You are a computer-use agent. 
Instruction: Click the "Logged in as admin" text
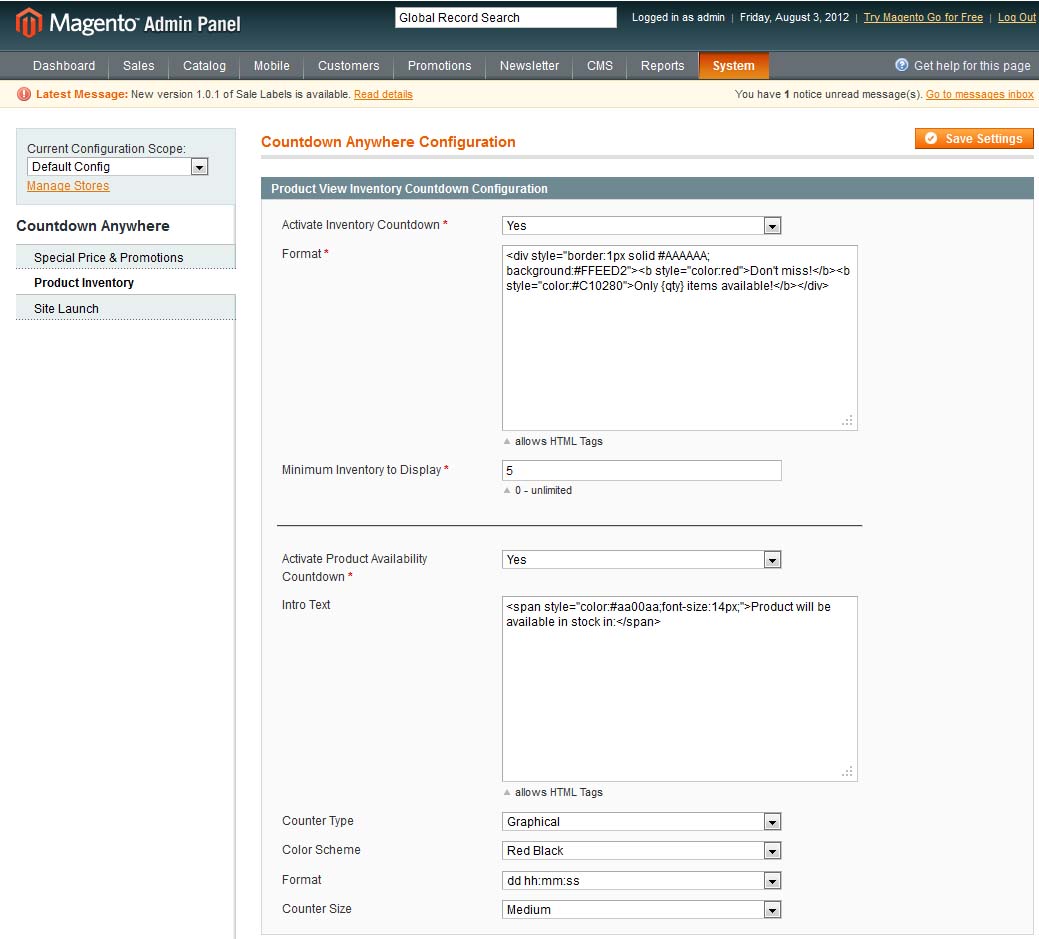678,17
